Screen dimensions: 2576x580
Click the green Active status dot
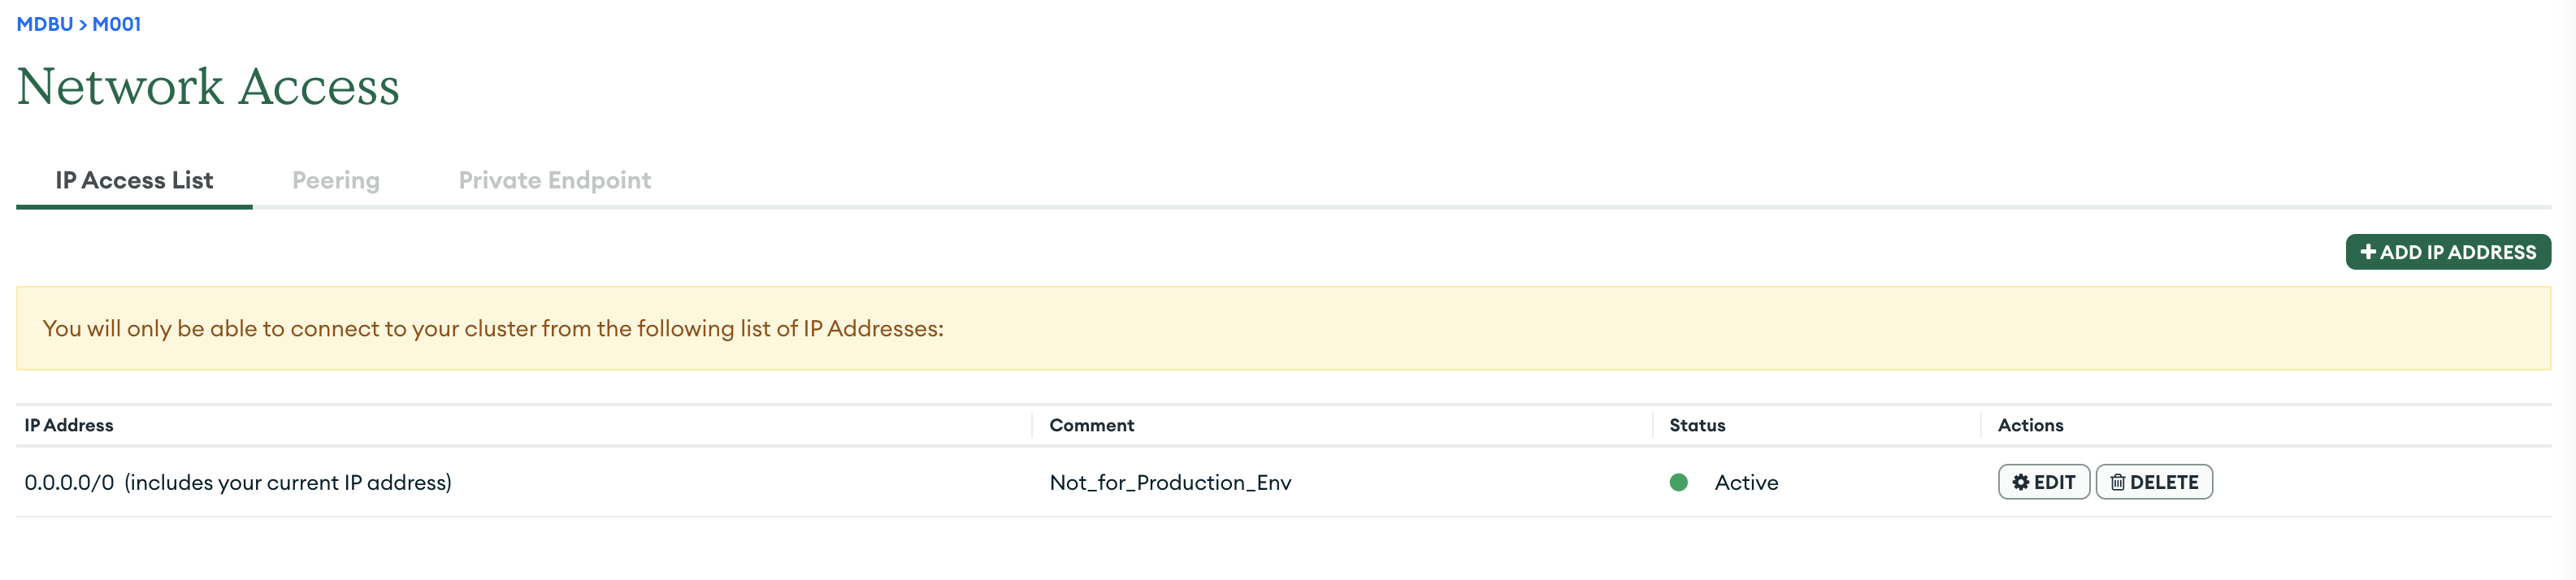pos(1678,482)
